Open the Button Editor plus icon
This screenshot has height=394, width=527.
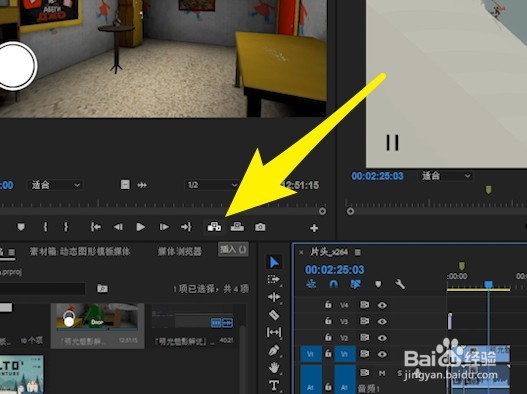(x=314, y=228)
